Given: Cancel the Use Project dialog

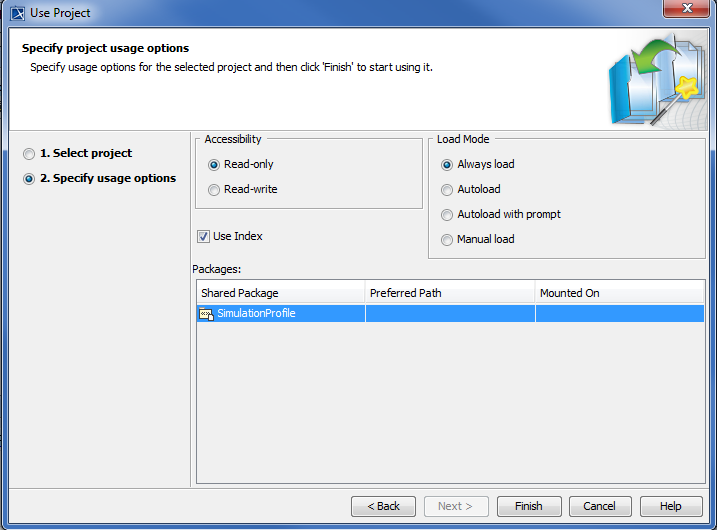Looking at the screenshot, I should click(599, 506).
